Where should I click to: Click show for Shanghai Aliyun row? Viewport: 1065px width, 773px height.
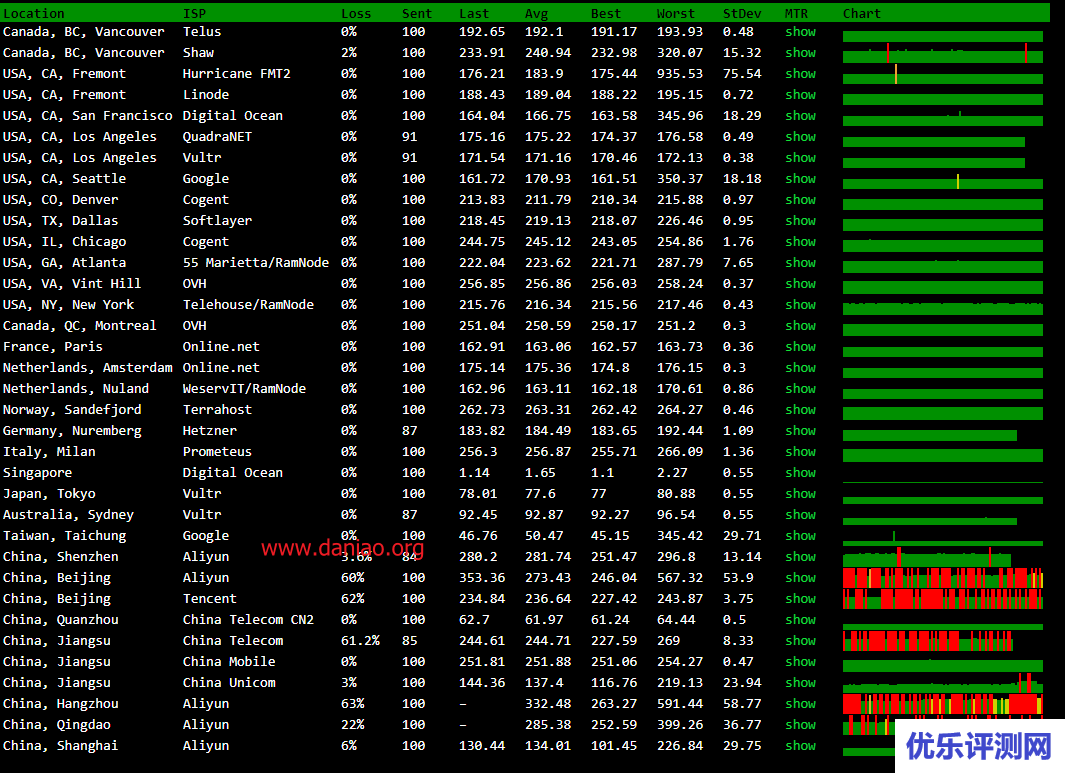[800, 746]
